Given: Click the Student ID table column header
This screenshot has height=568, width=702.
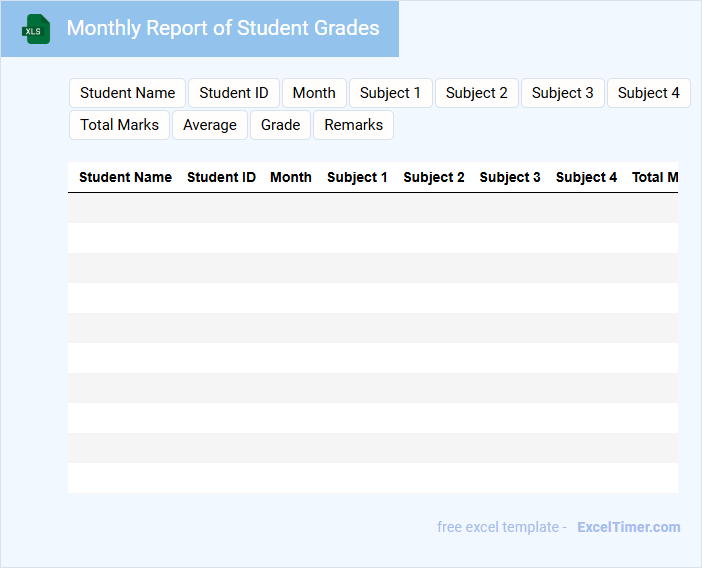Looking at the screenshot, I should point(221,177).
